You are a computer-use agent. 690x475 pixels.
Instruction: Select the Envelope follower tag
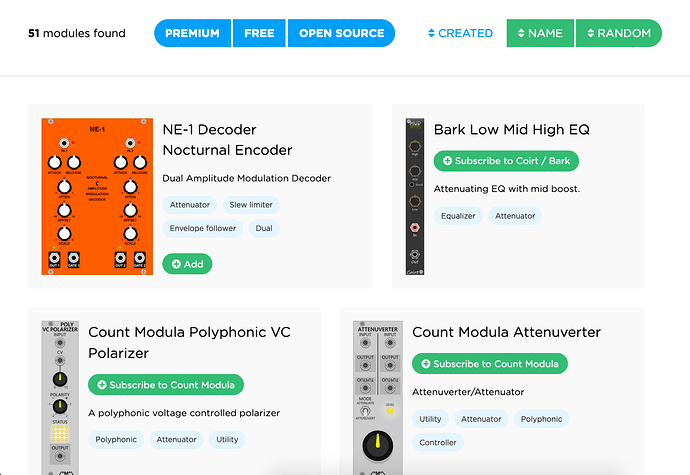point(203,228)
